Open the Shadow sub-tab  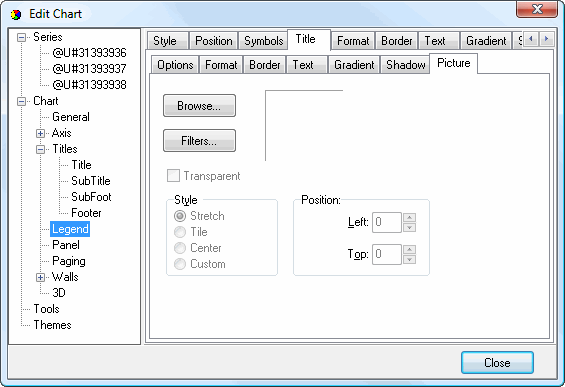[x=405, y=65]
